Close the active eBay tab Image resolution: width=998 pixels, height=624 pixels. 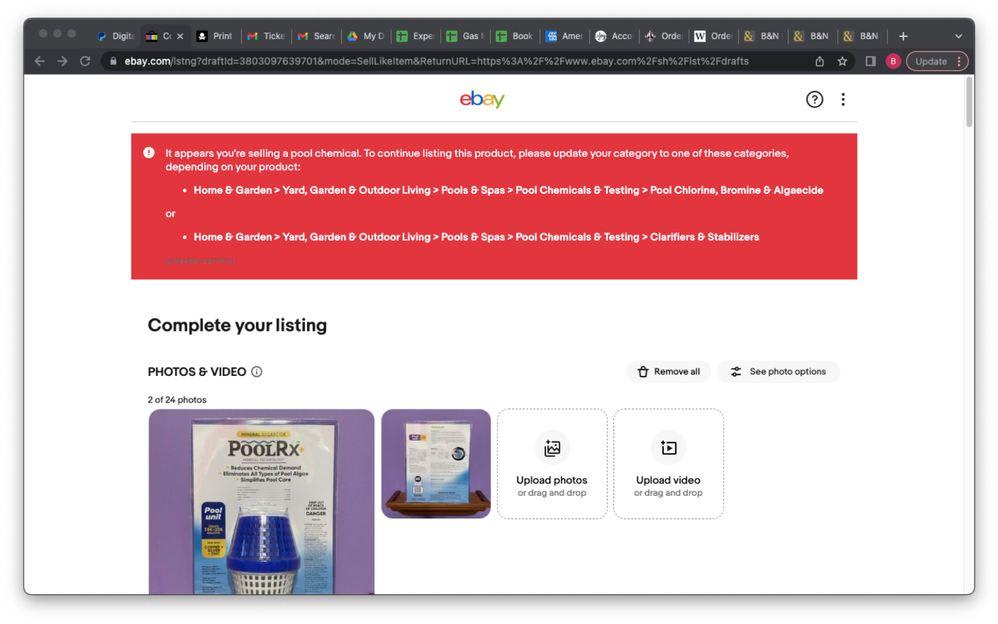[180, 36]
